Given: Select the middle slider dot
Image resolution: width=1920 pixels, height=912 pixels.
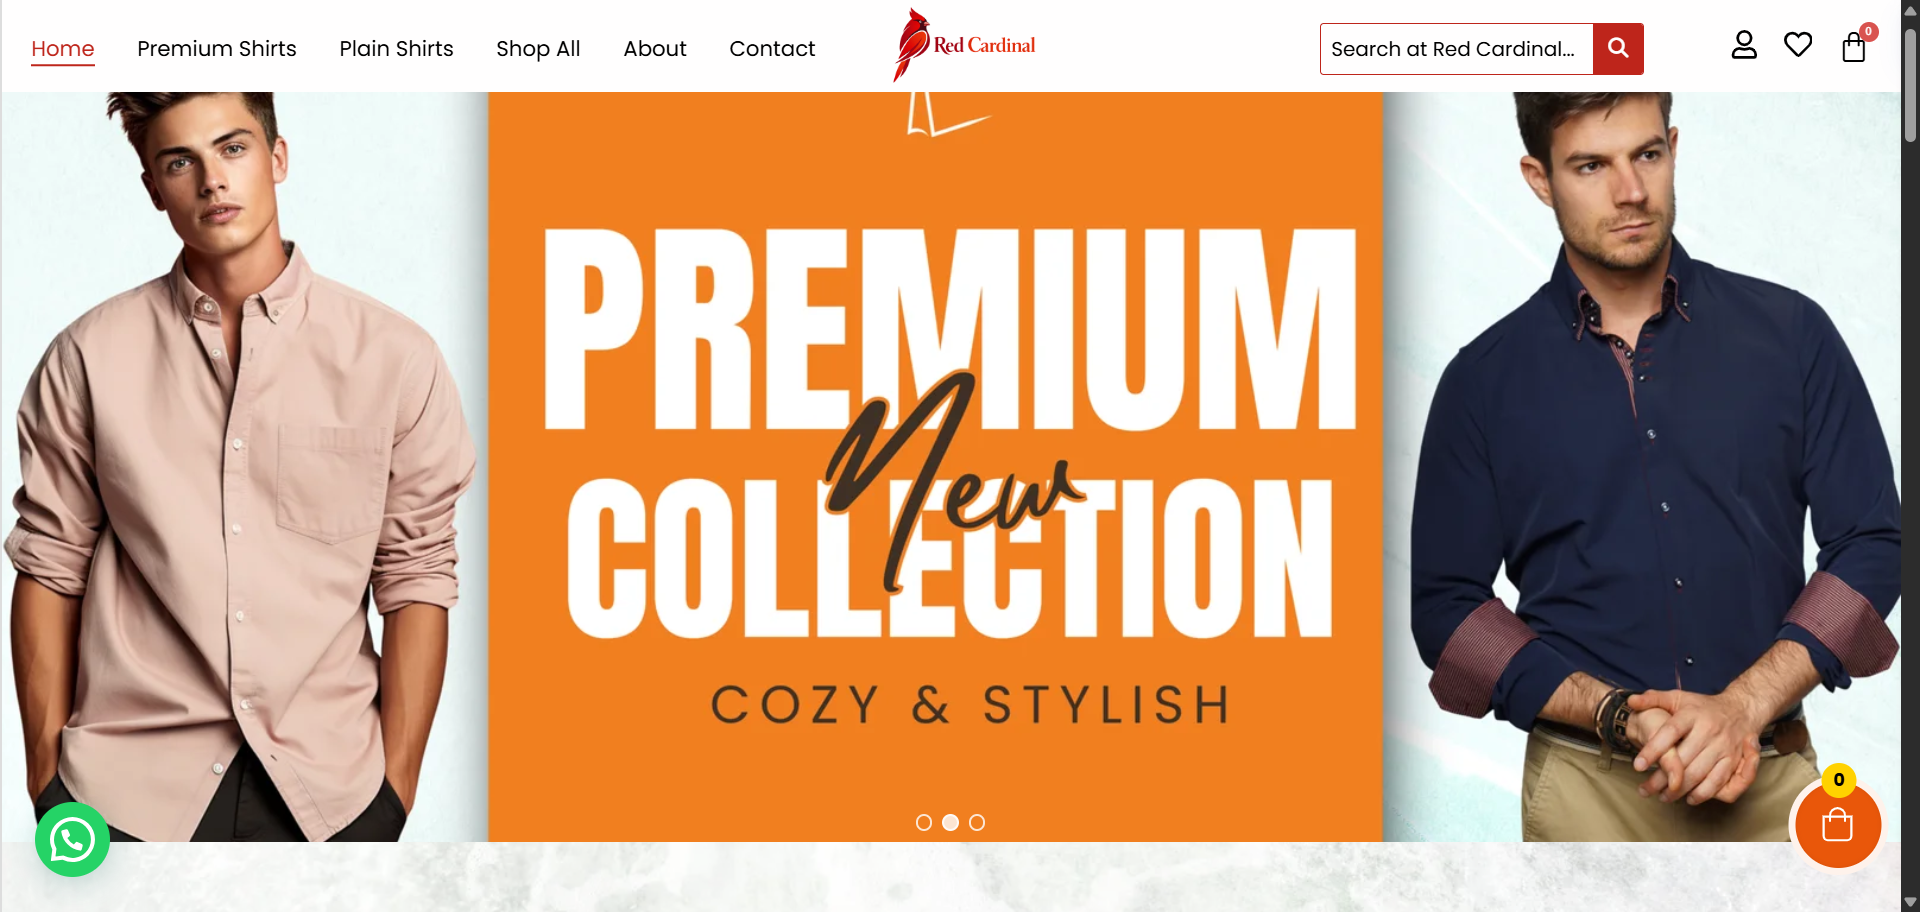Looking at the screenshot, I should tap(951, 822).
